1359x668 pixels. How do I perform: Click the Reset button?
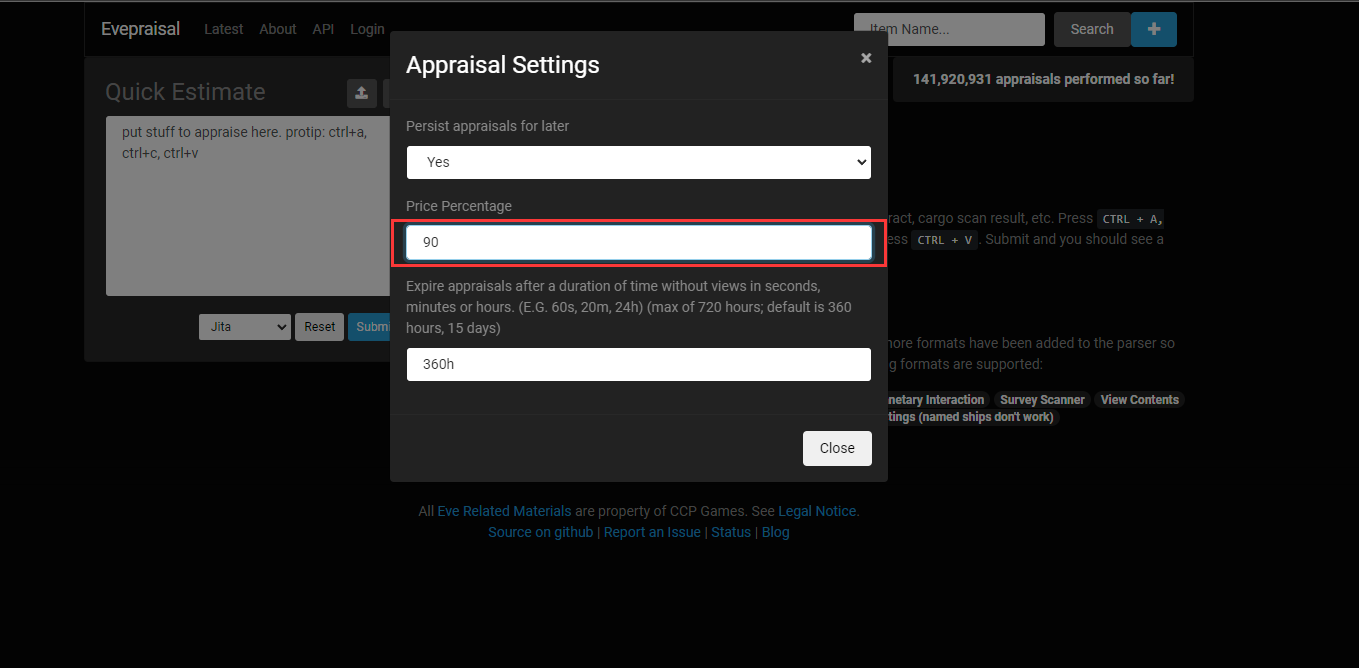coord(319,327)
